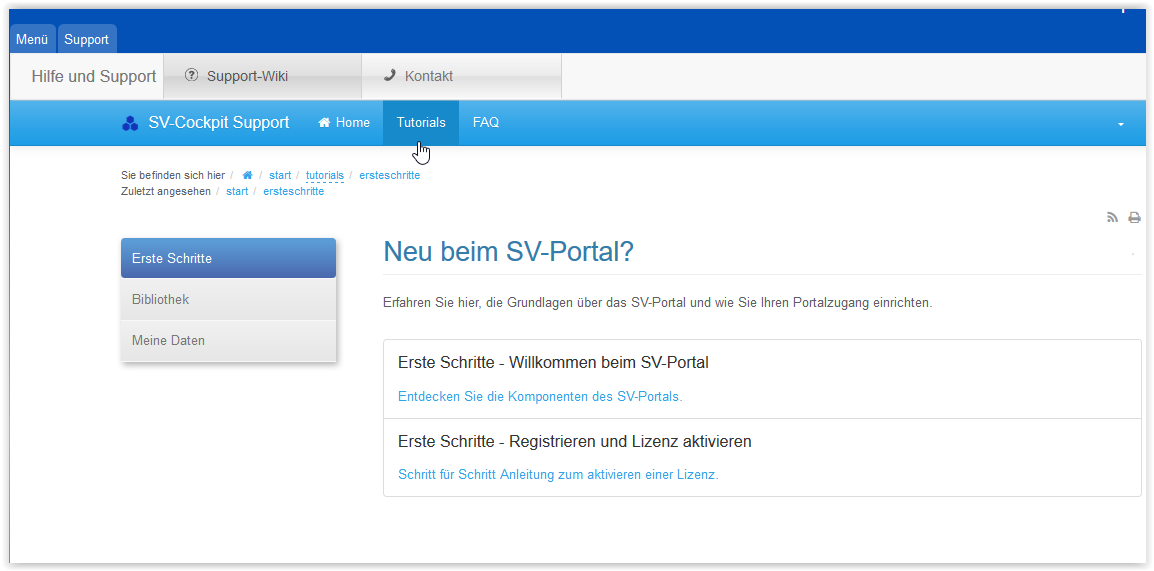Click the house icon in the navbar
This screenshot has width=1154, height=571.
(324, 123)
